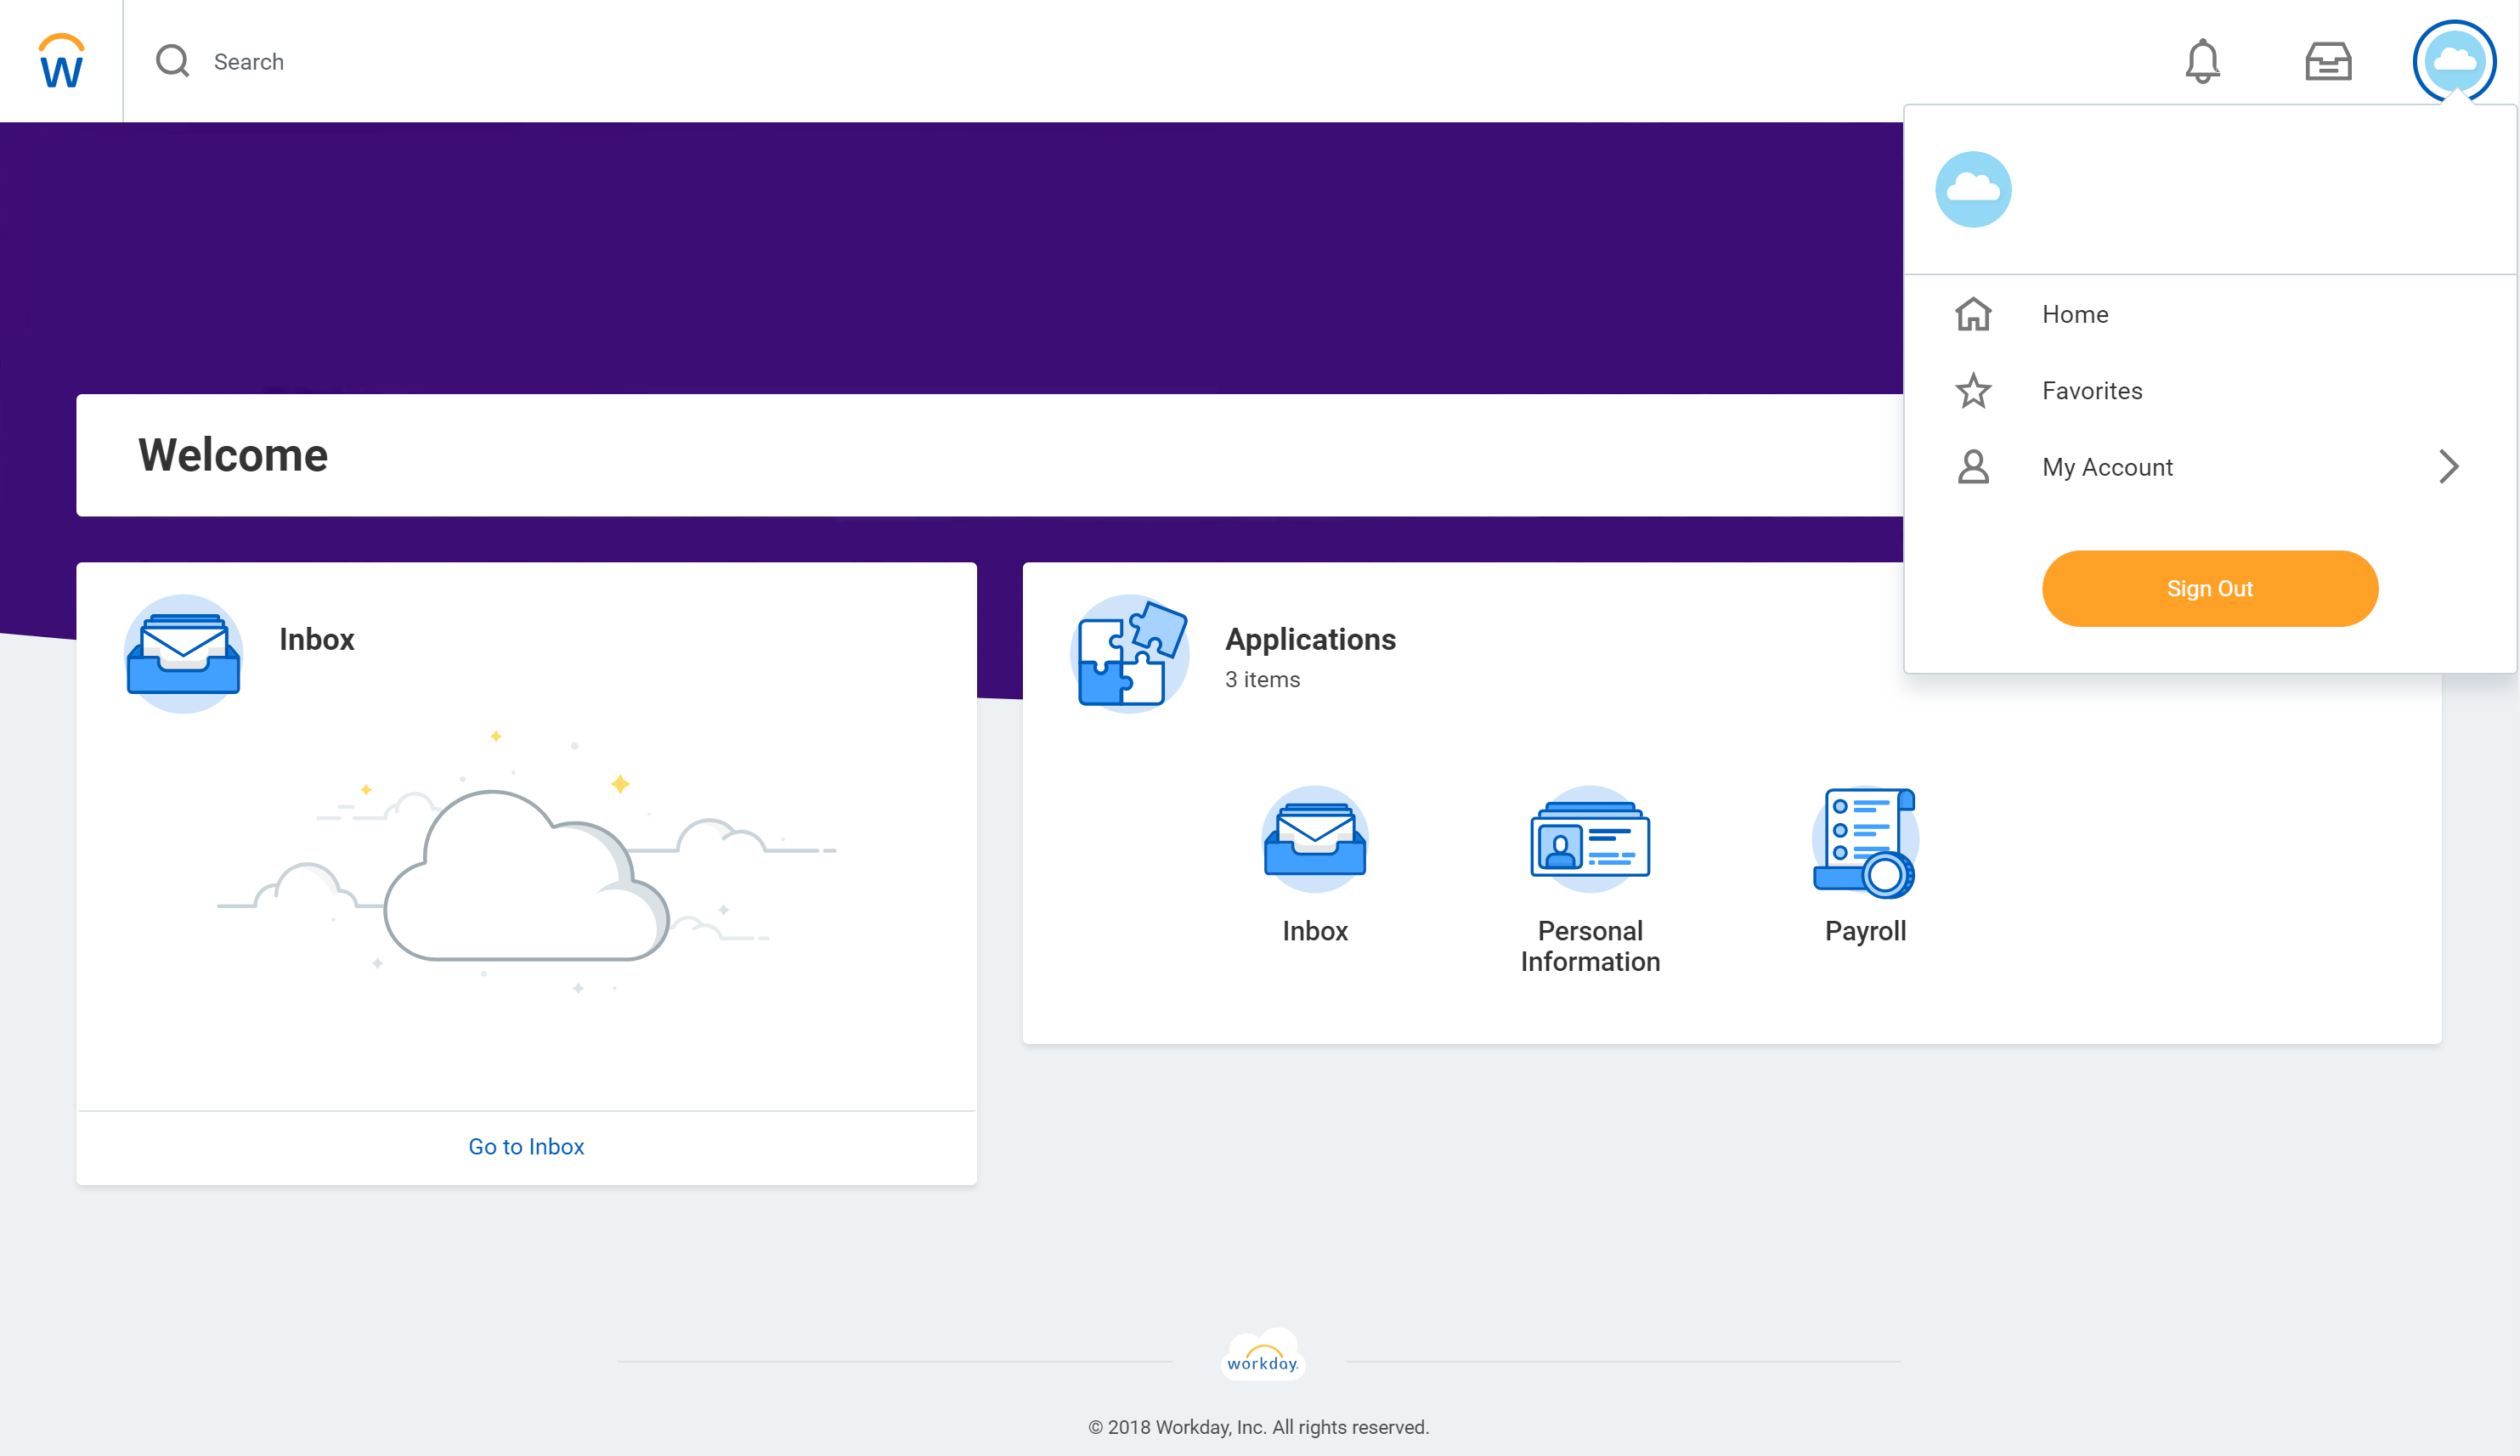Click the Welcome heading

233,455
